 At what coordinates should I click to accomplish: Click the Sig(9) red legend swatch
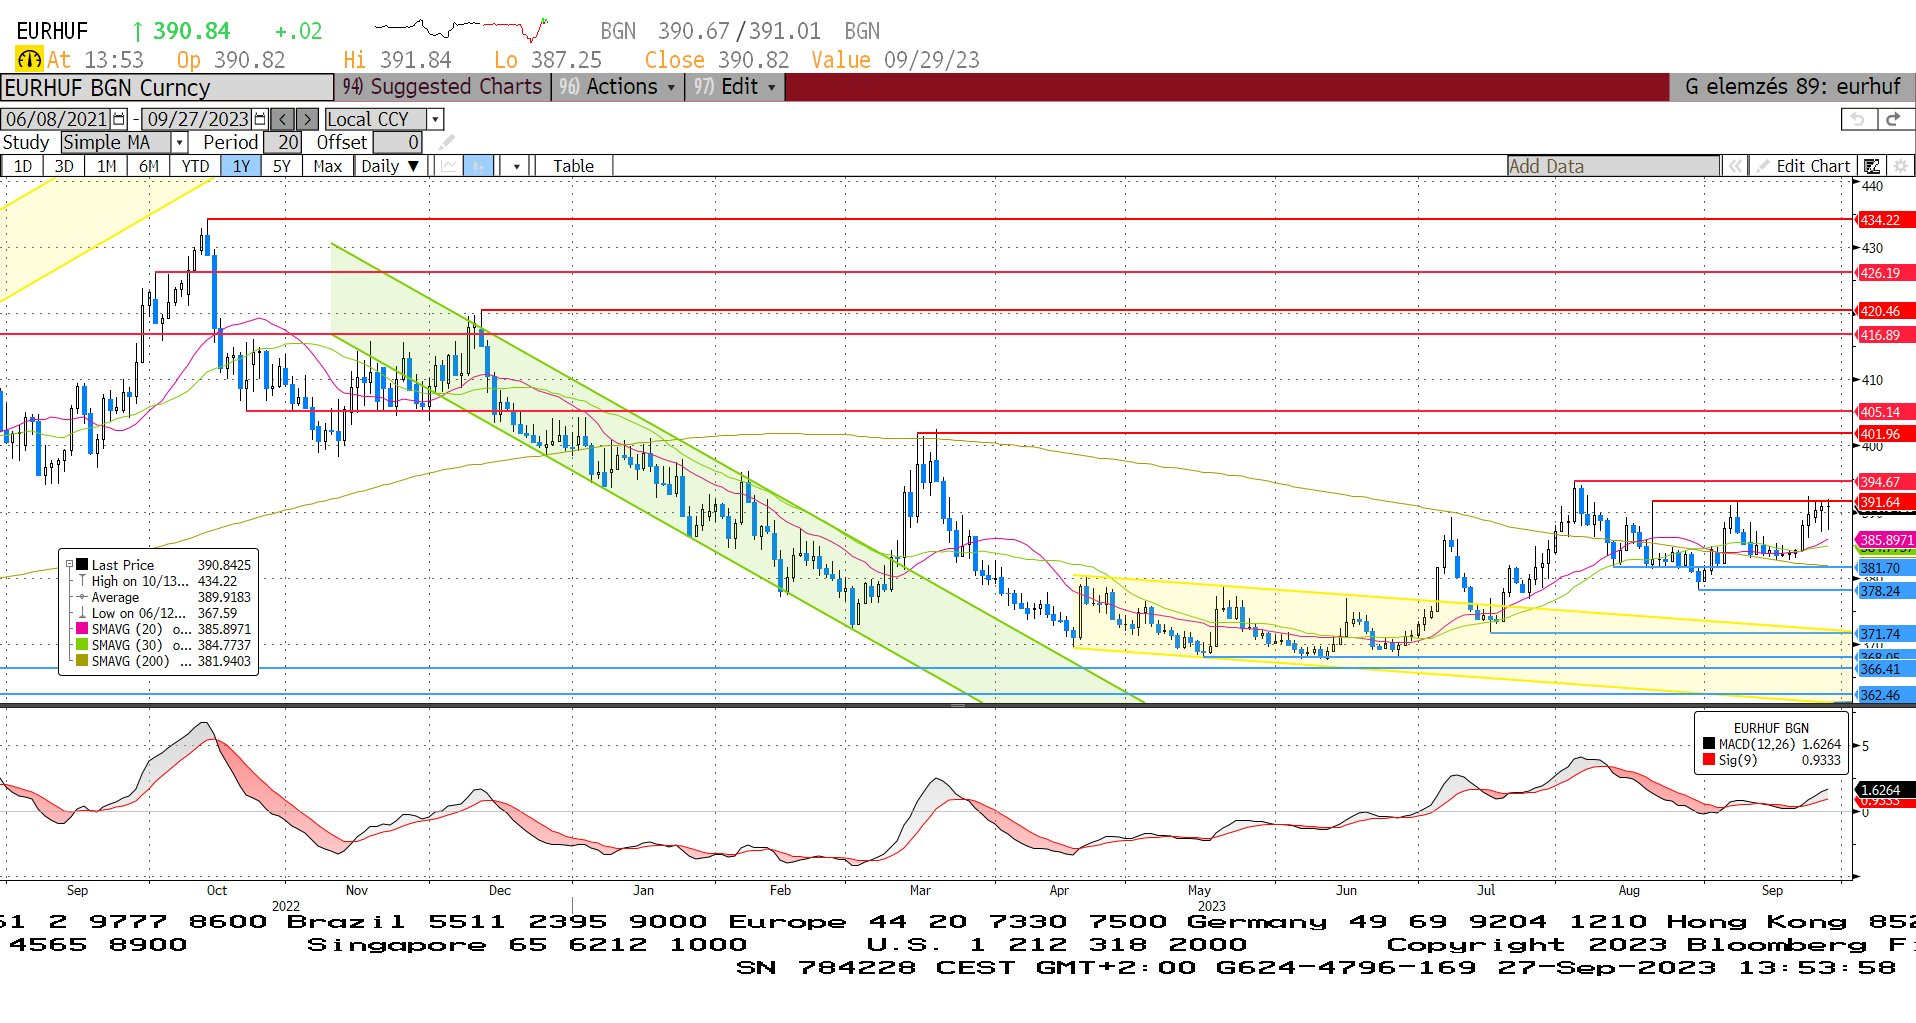tap(1709, 760)
